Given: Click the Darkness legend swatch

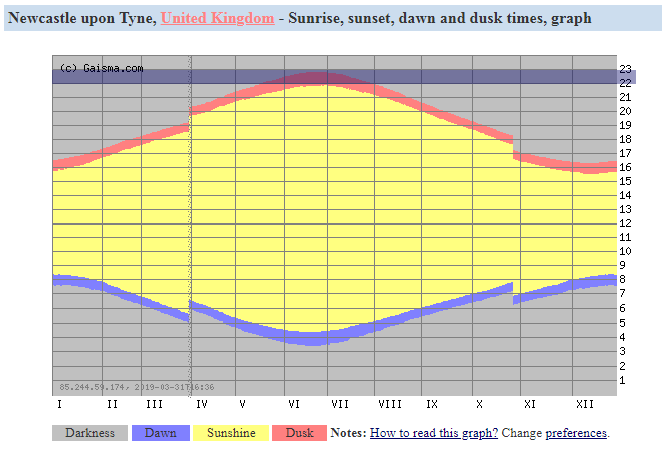Looking at the screenshot, I should (x=90, y=433).
